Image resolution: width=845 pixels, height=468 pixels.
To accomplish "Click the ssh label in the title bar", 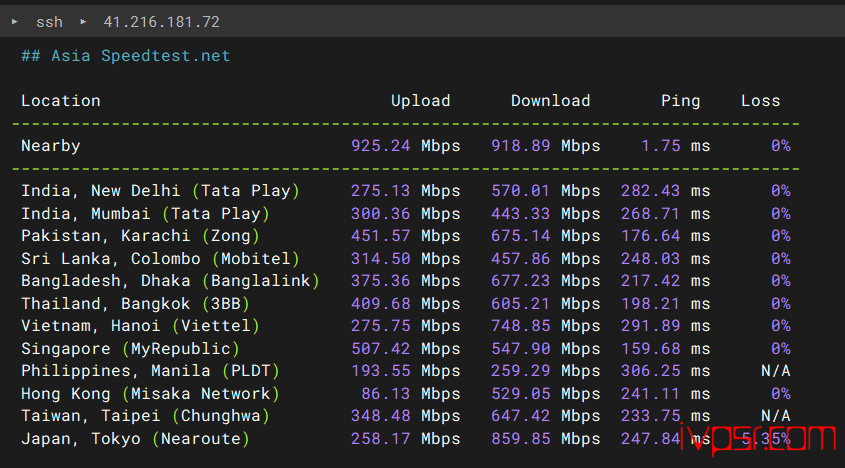I will tap(49, 21).
